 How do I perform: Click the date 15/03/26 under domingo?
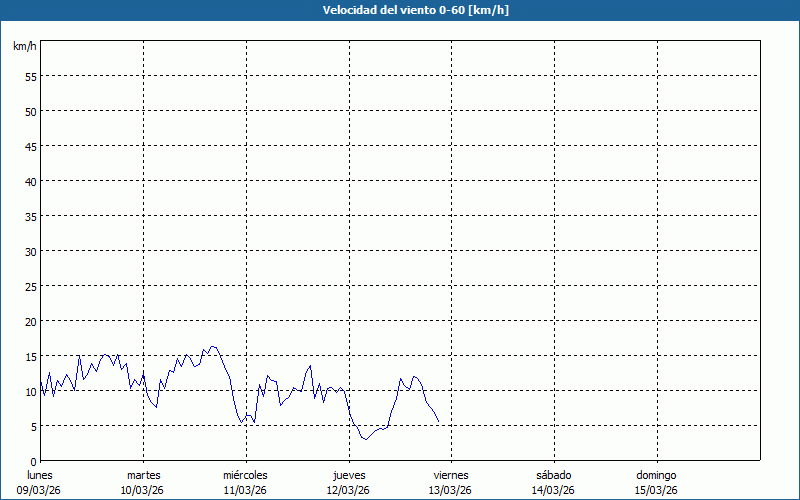tap(655, 490)
